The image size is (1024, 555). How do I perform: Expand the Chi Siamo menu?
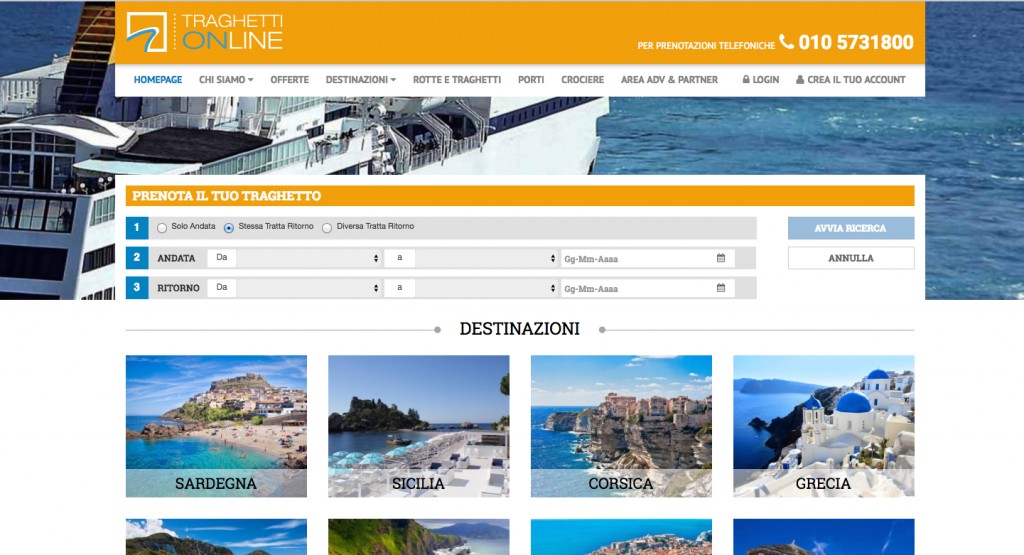[x=225, y=80]
